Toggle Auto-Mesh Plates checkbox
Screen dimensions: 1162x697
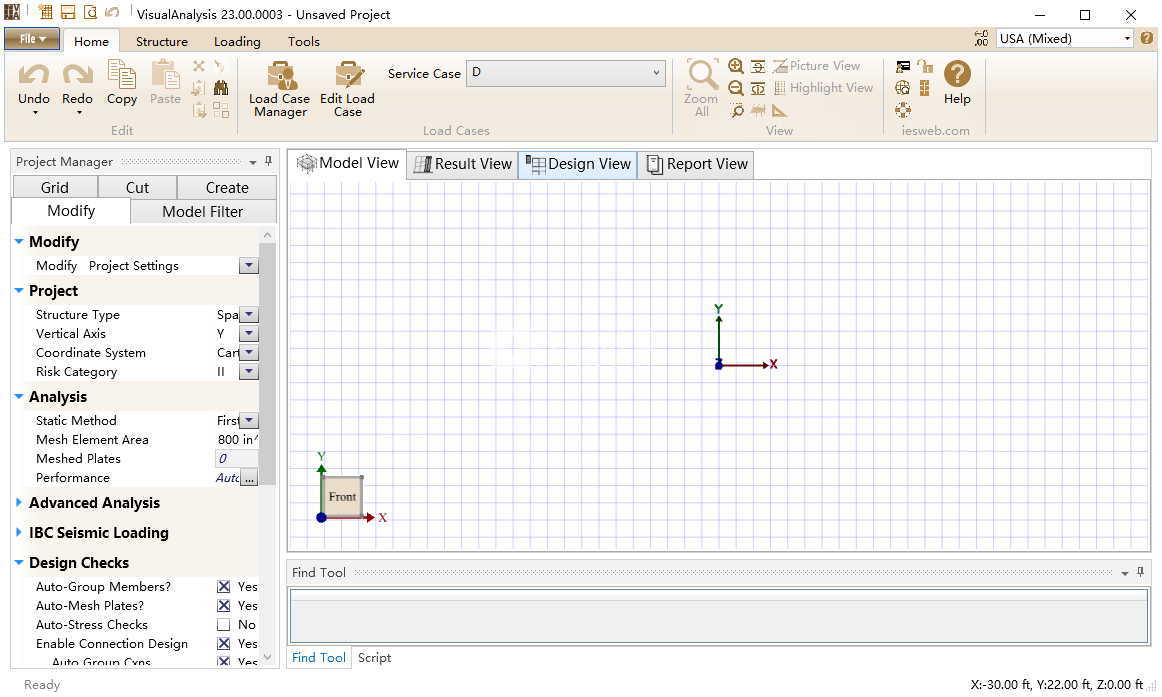pos(224,606)
